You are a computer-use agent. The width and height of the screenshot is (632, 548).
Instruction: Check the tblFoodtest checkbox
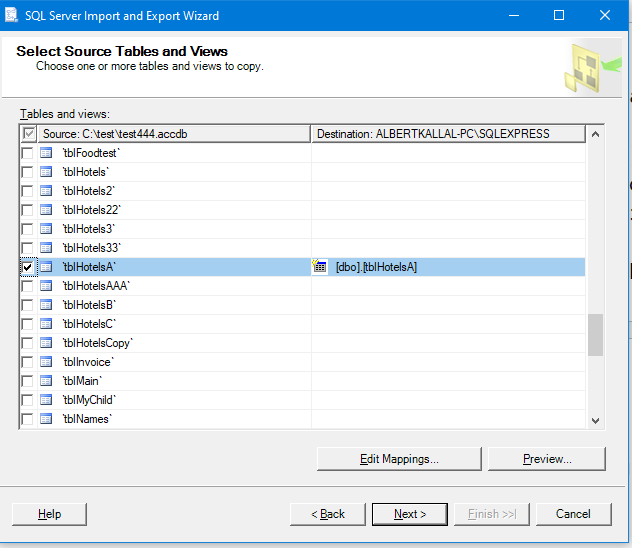[x=27, y=153]
